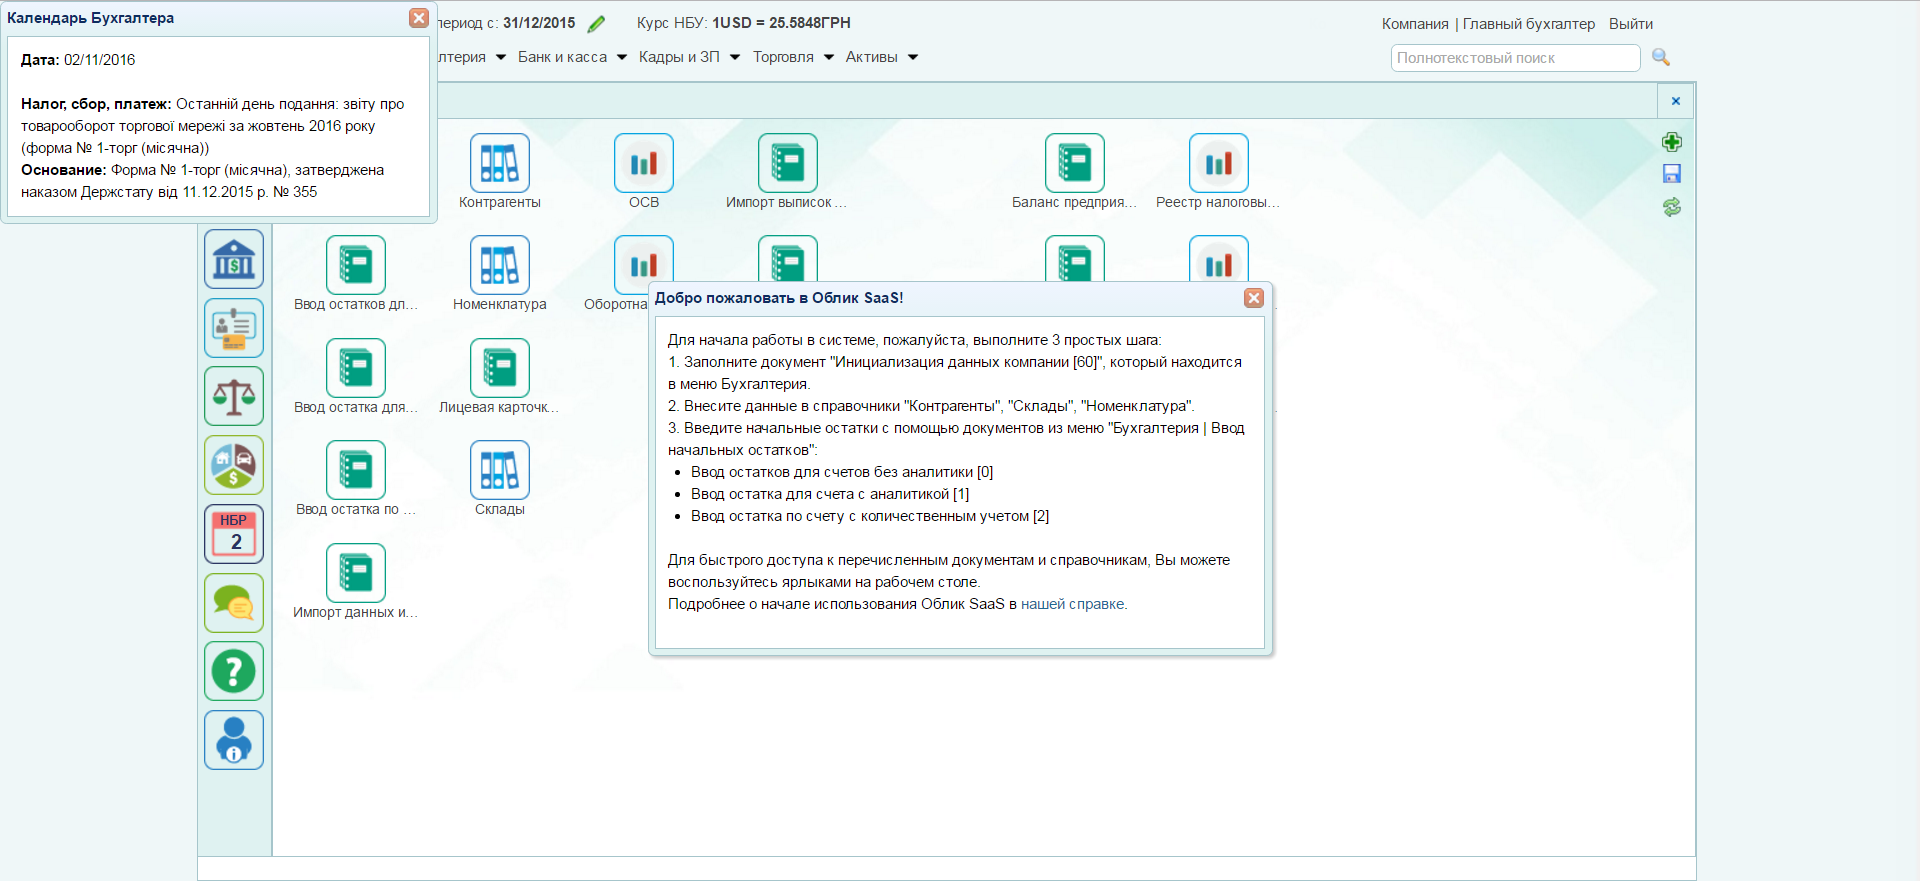Open the Оборотна… report shortcut
Image resolution: width=1920 pixels, height=881 pixels.
click(644, 265)
